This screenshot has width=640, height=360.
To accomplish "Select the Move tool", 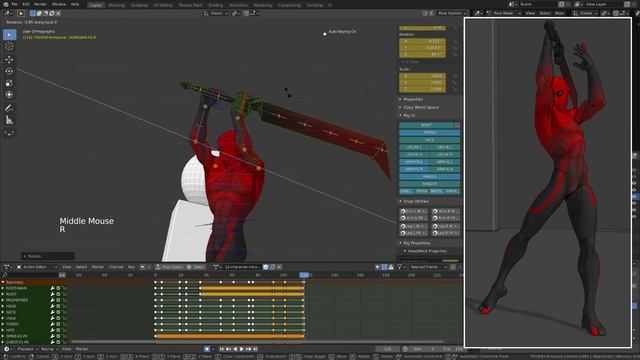I will pos(9,59).
